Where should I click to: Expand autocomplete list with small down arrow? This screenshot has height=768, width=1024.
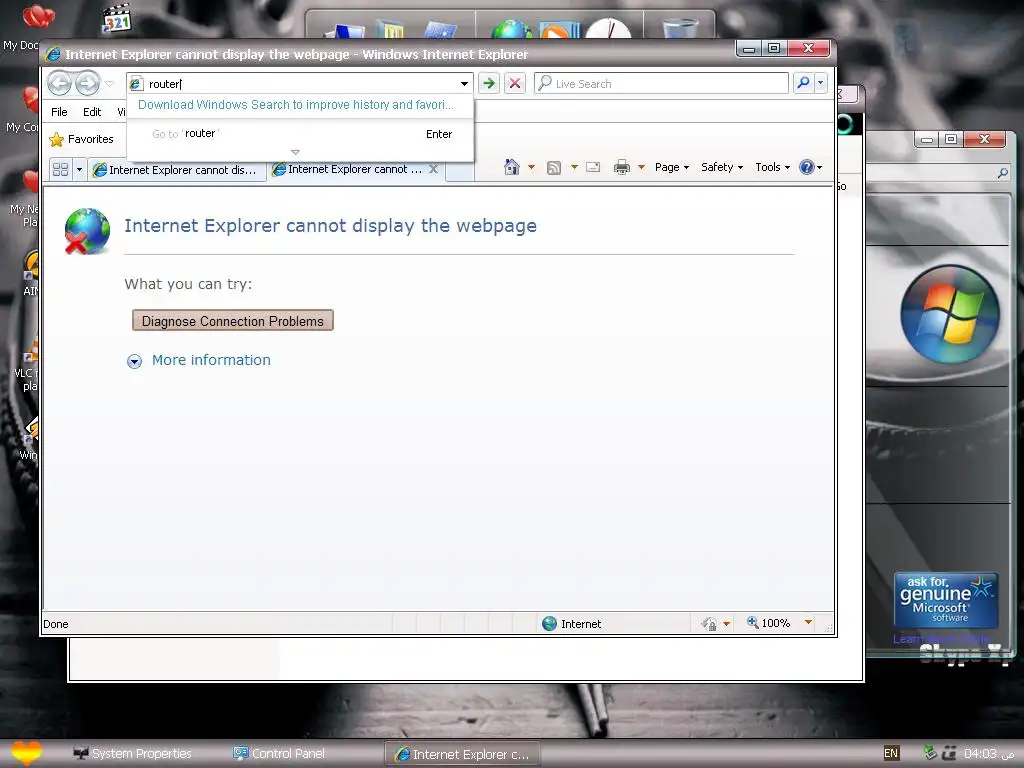(295, 152)
